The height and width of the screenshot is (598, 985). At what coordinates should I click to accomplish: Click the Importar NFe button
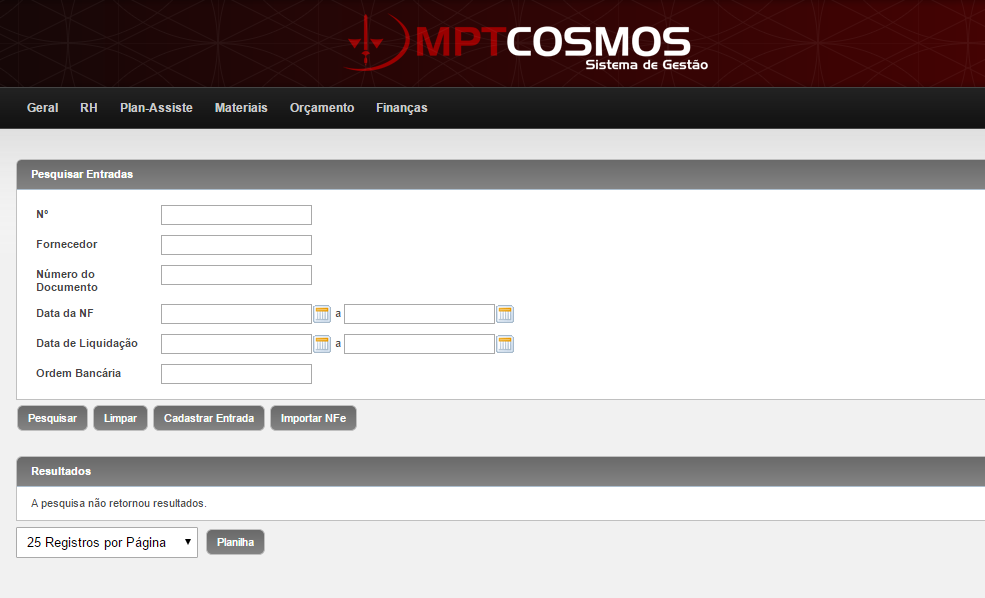(313, 418)
